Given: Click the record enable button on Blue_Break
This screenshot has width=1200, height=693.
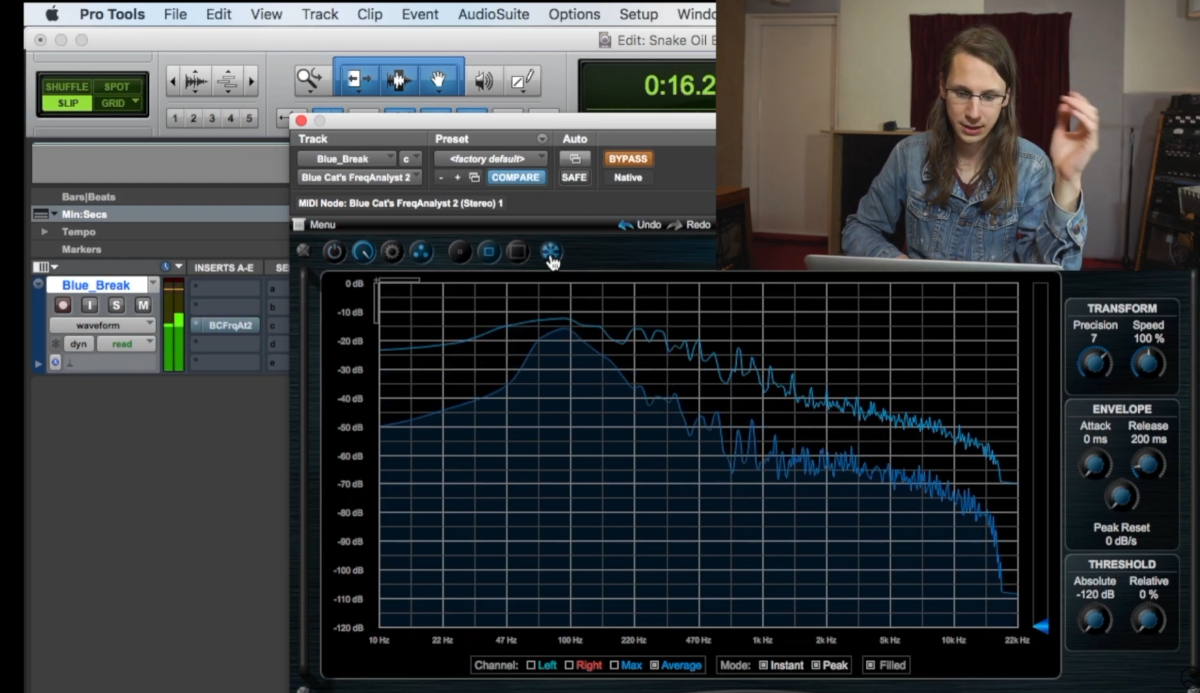Looking at the screenshot, I should [x=63, y=305].
